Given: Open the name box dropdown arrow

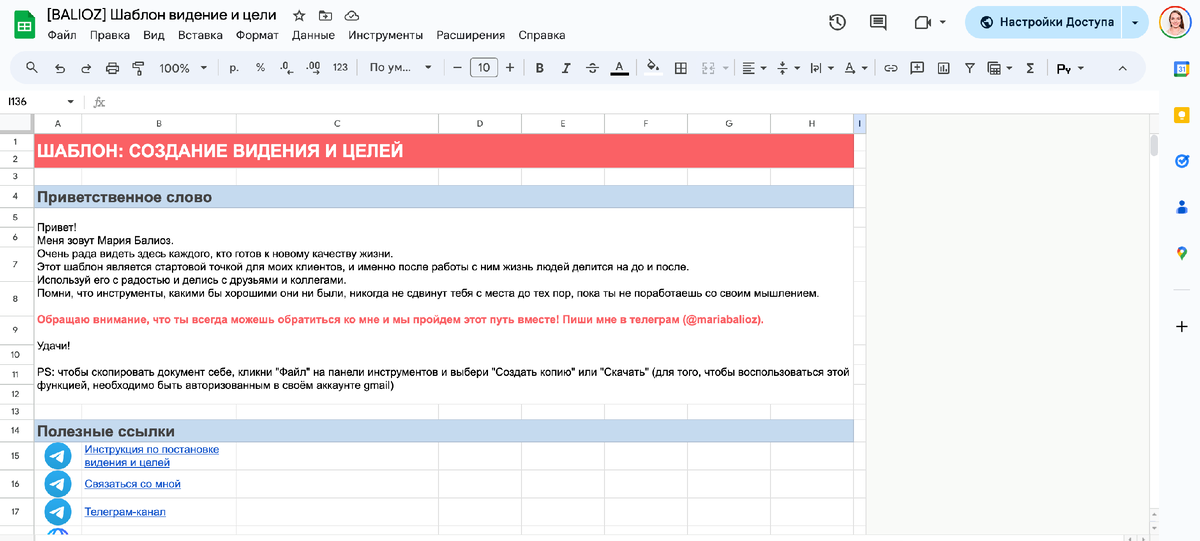Looking at the screenshot, I should coord(71,101).
